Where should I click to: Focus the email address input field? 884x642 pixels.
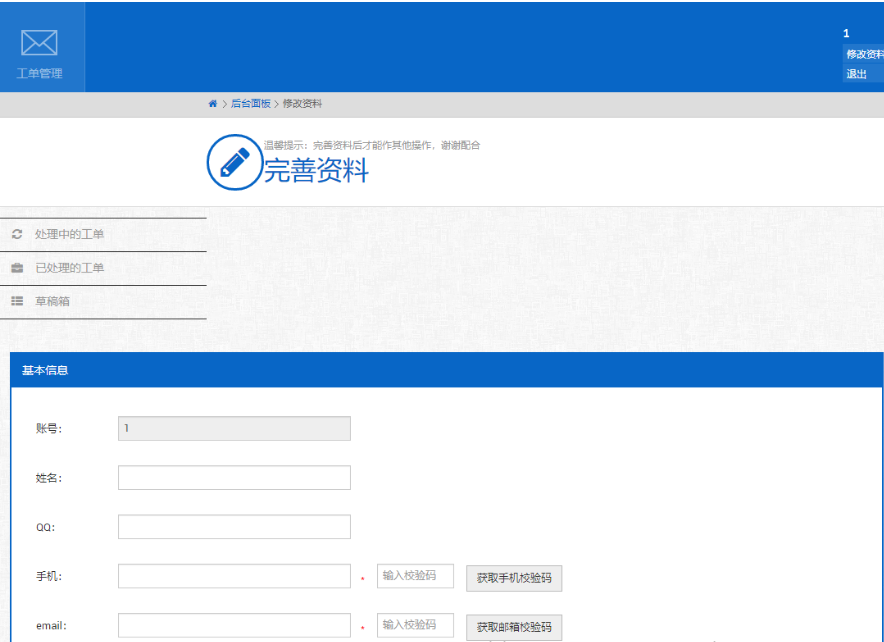tap(234, 625)
